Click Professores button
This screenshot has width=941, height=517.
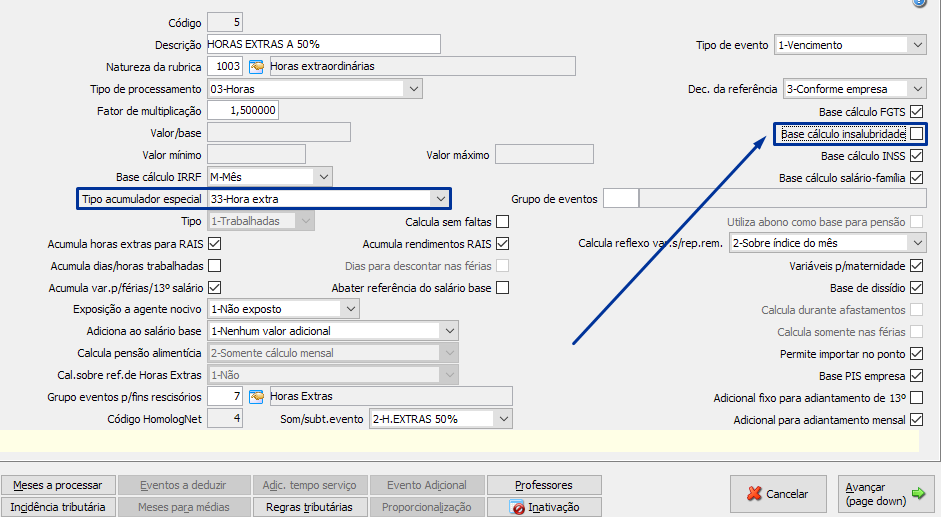click(x=544, y=485)
